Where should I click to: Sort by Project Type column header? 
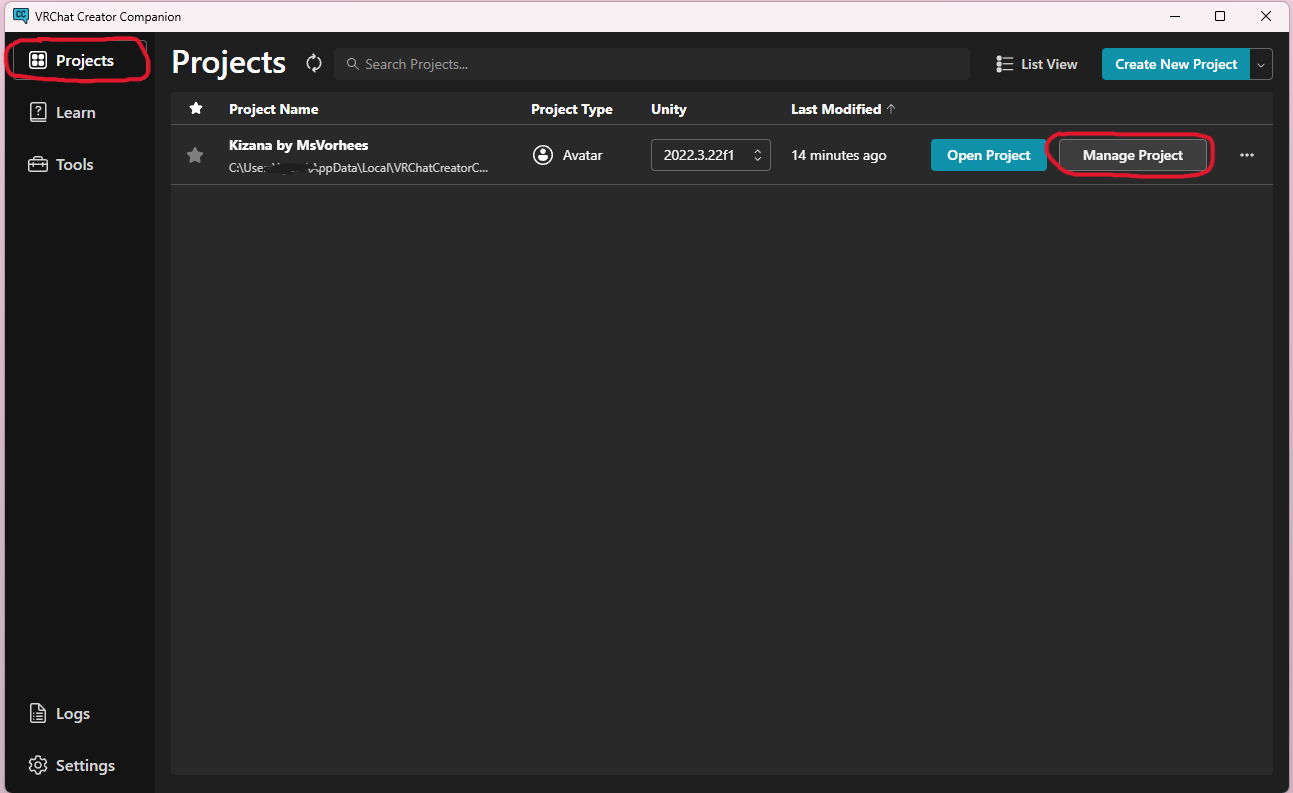571,109
